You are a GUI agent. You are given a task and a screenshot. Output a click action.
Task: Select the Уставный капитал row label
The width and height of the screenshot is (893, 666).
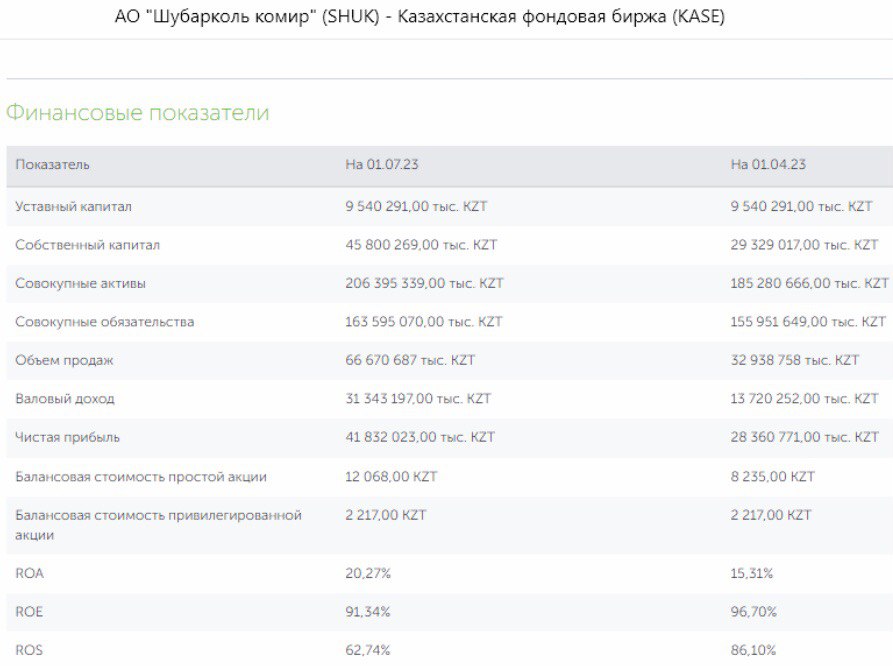click(73, 206)
